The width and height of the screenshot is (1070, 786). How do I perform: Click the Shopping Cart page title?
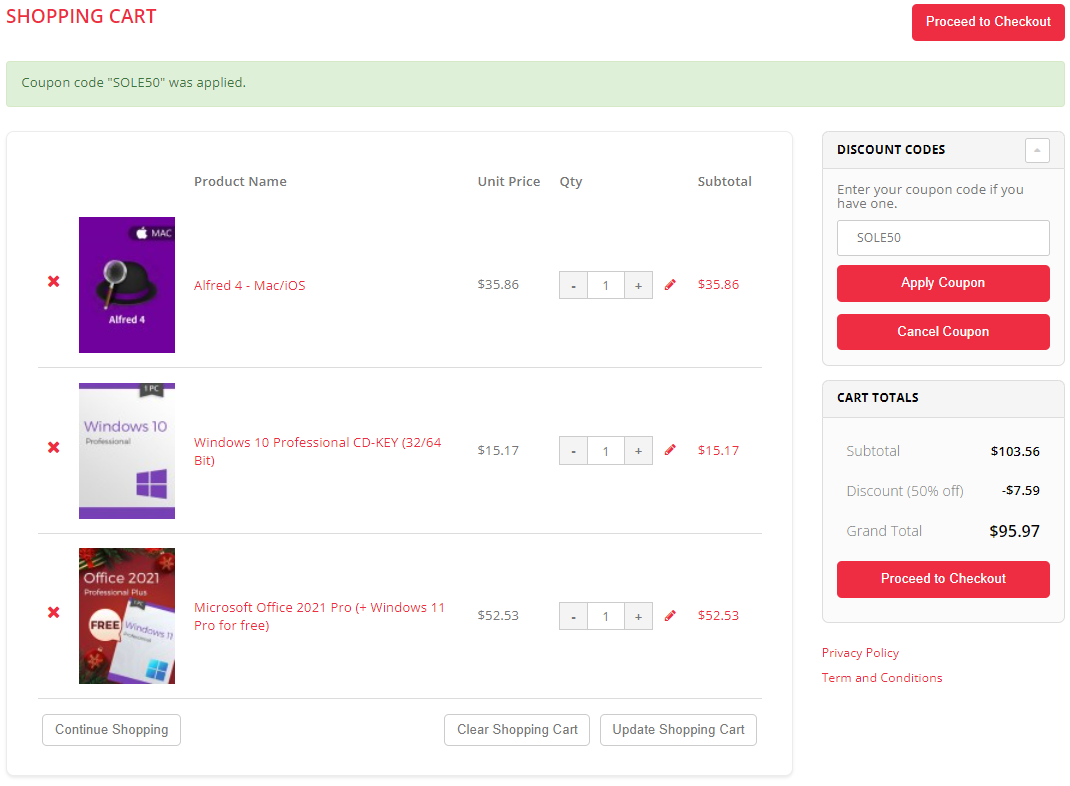[81, 16]
